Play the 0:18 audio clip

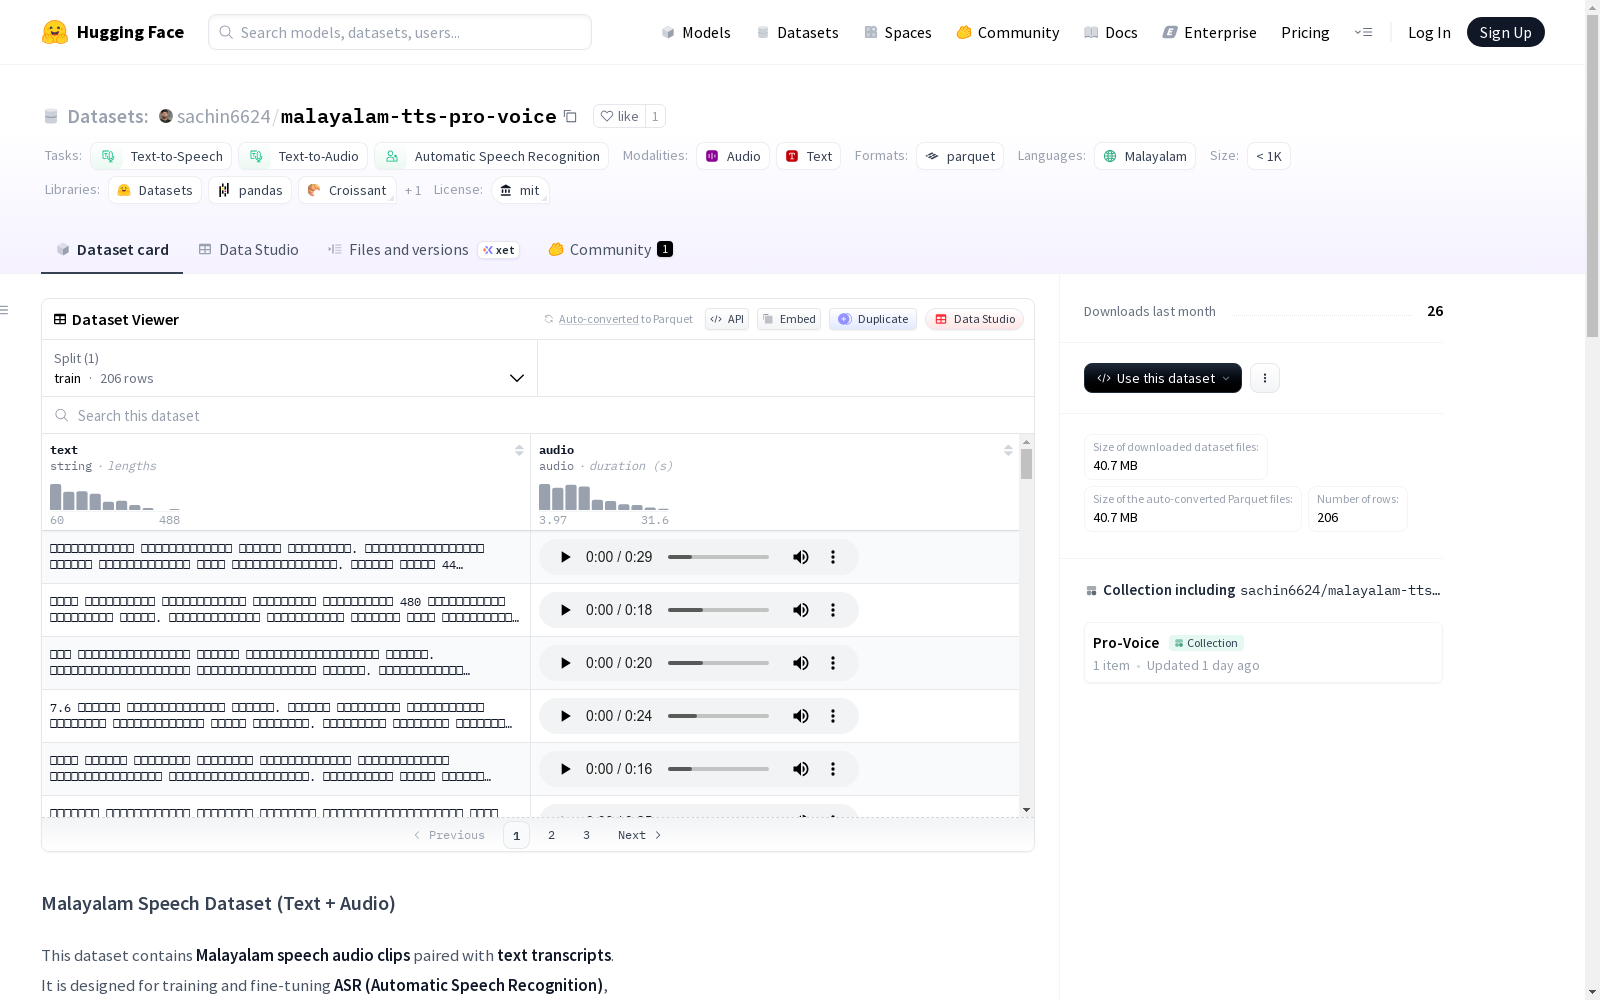pos(565,610)
